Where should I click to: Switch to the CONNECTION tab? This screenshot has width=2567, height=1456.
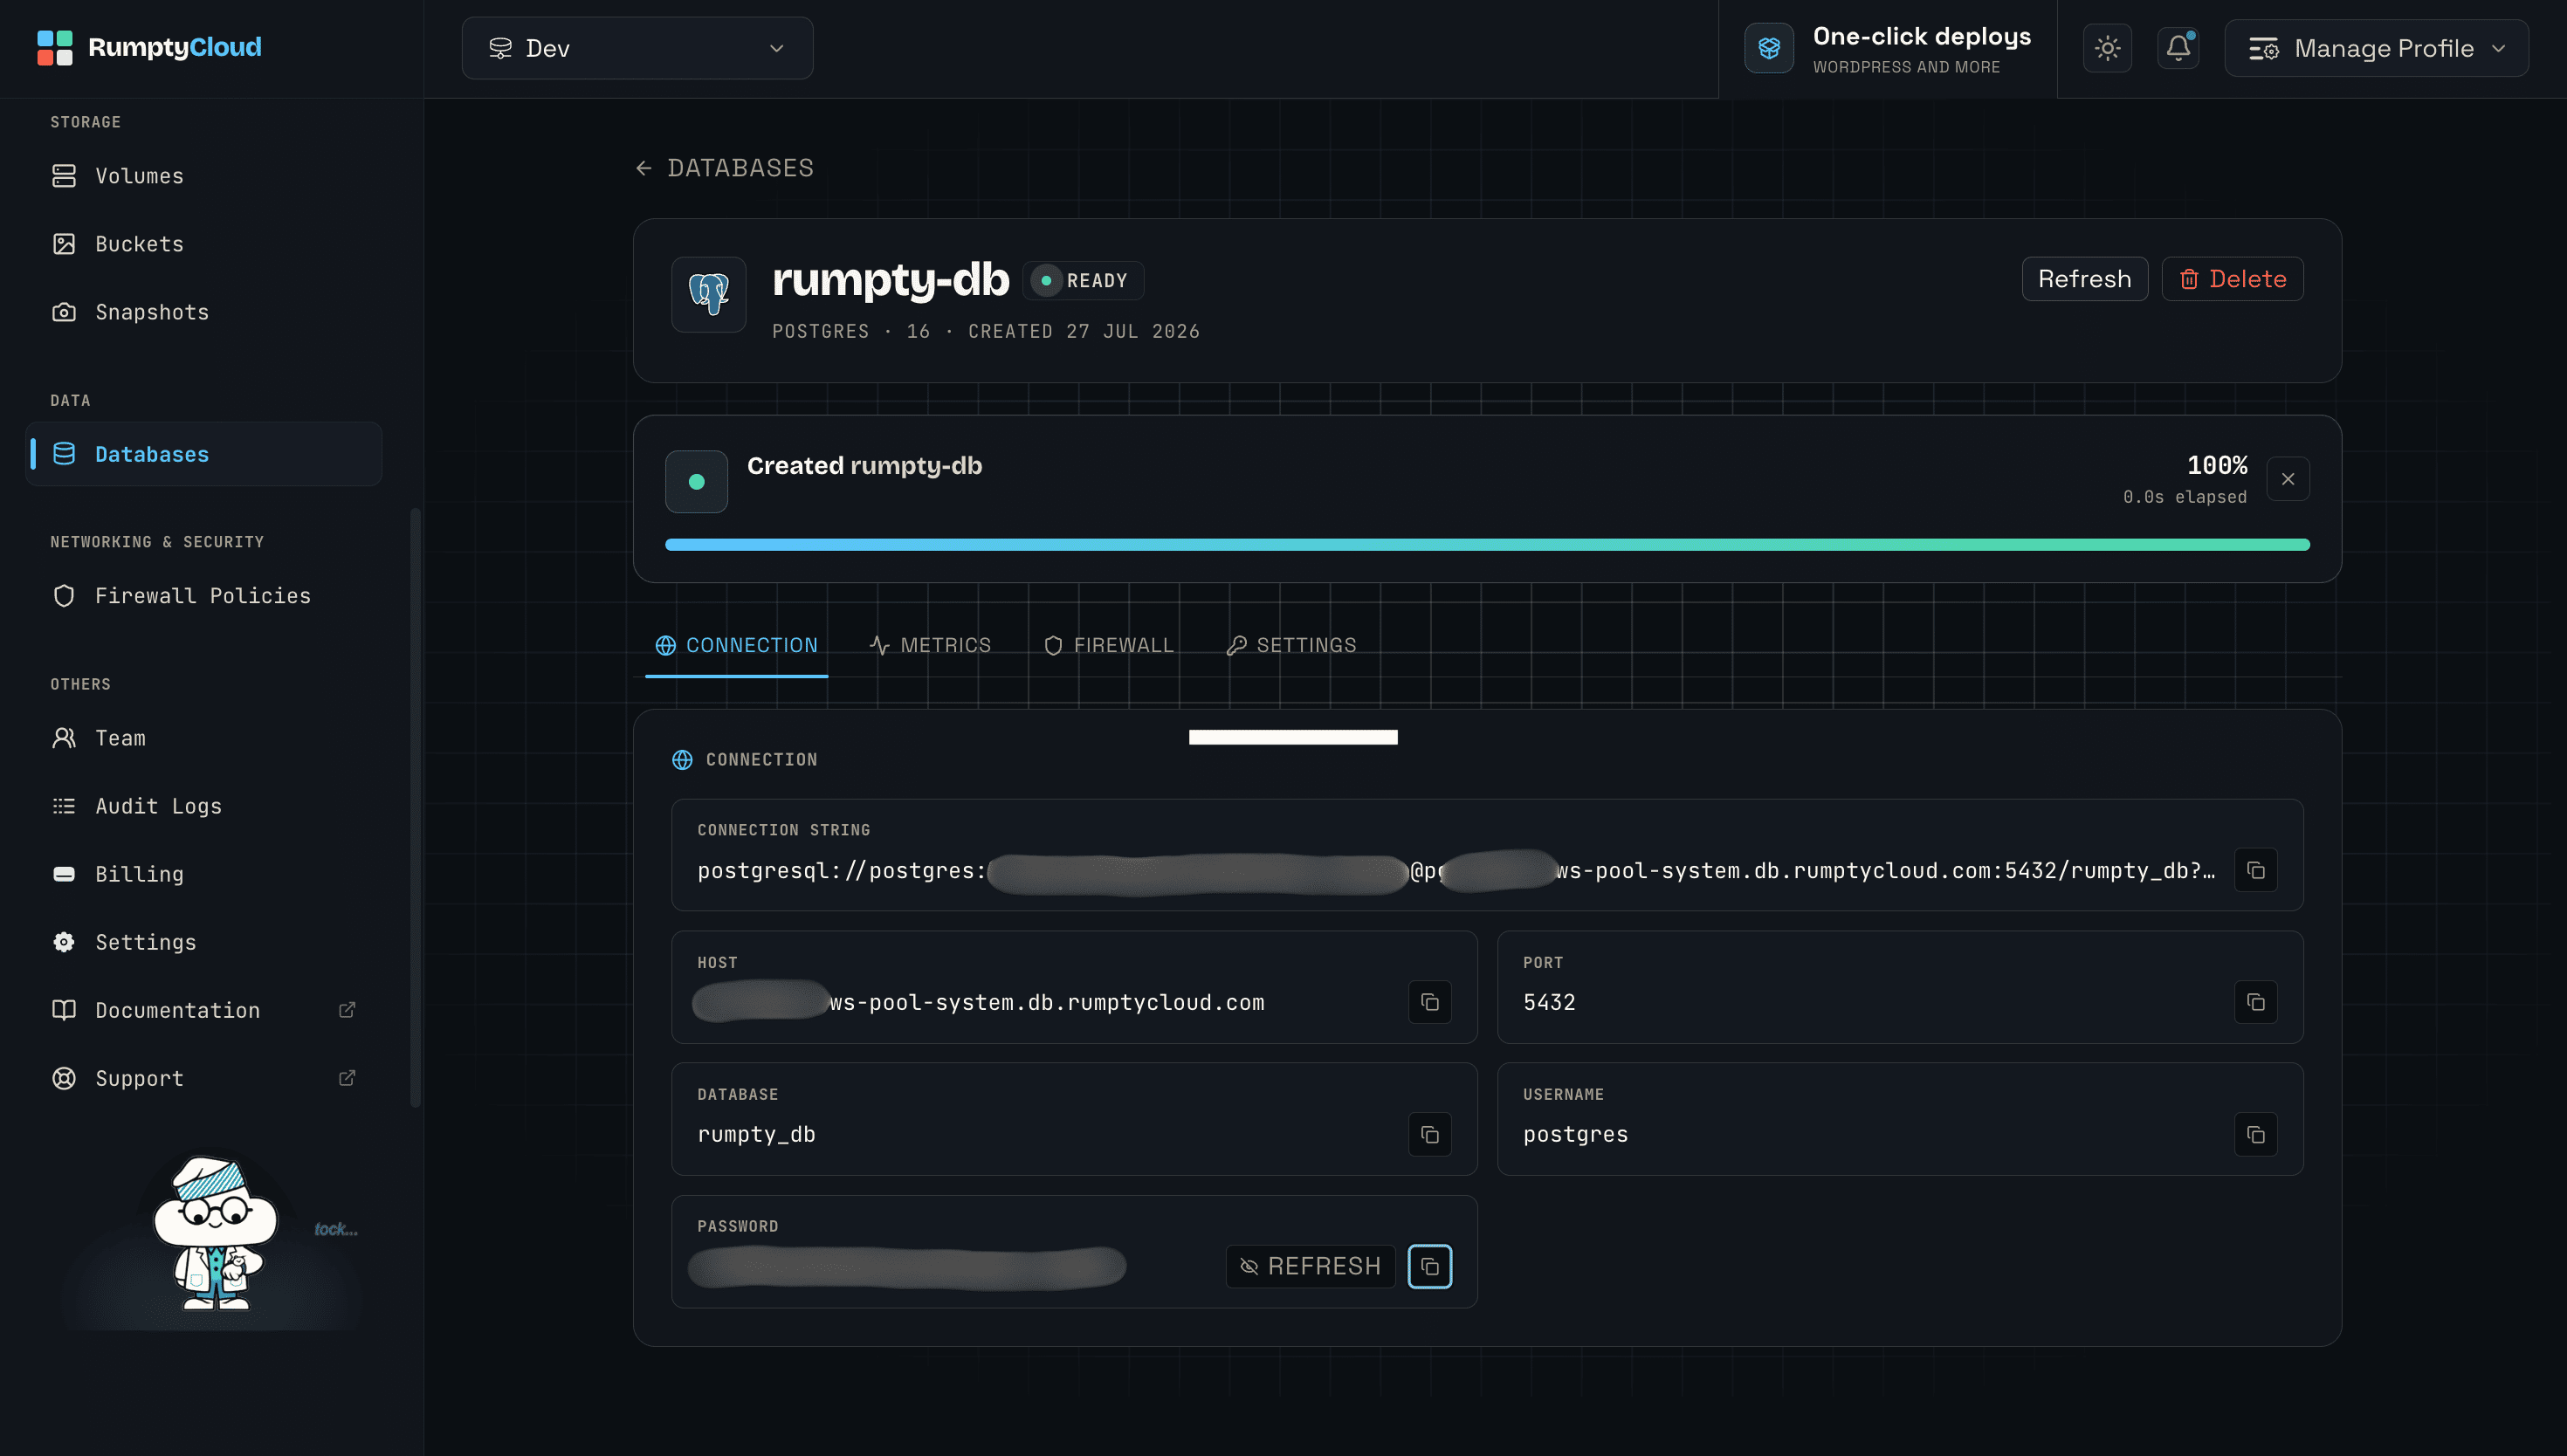(x=736, y=645)
